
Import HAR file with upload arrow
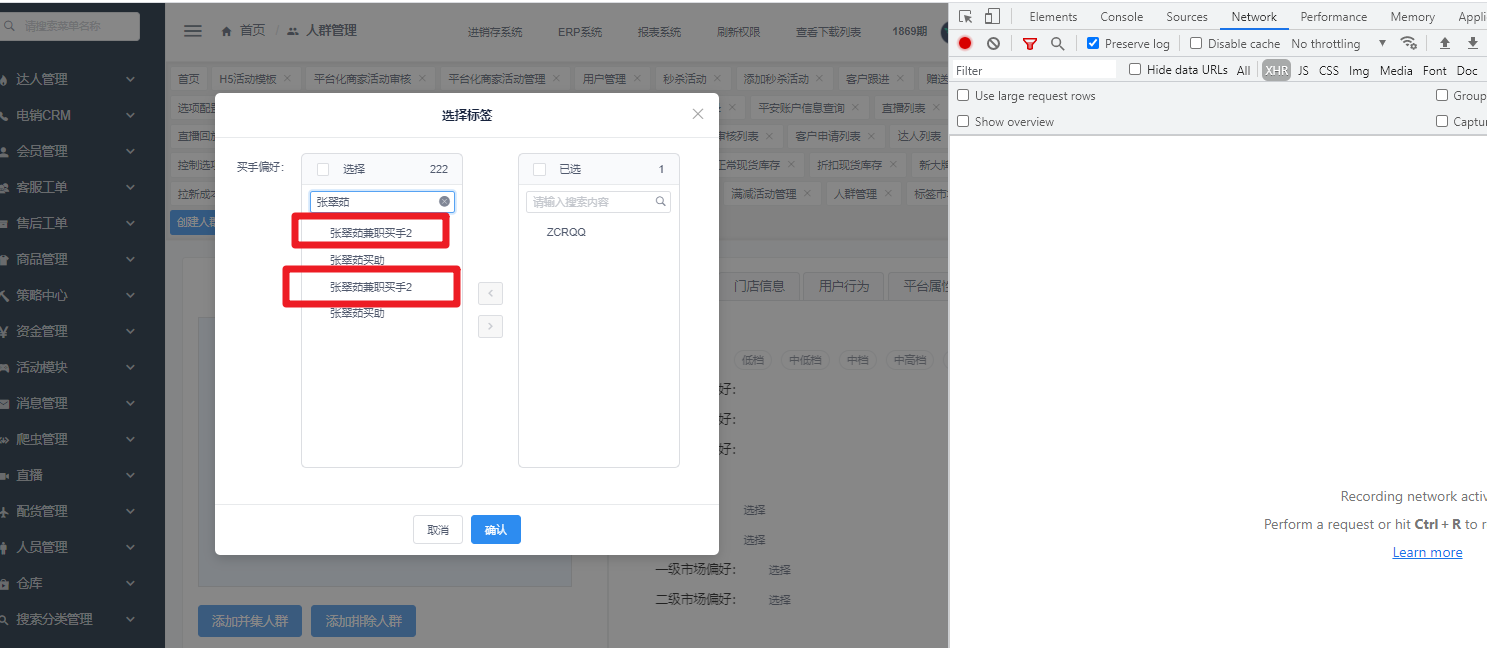pos(1444,43)
